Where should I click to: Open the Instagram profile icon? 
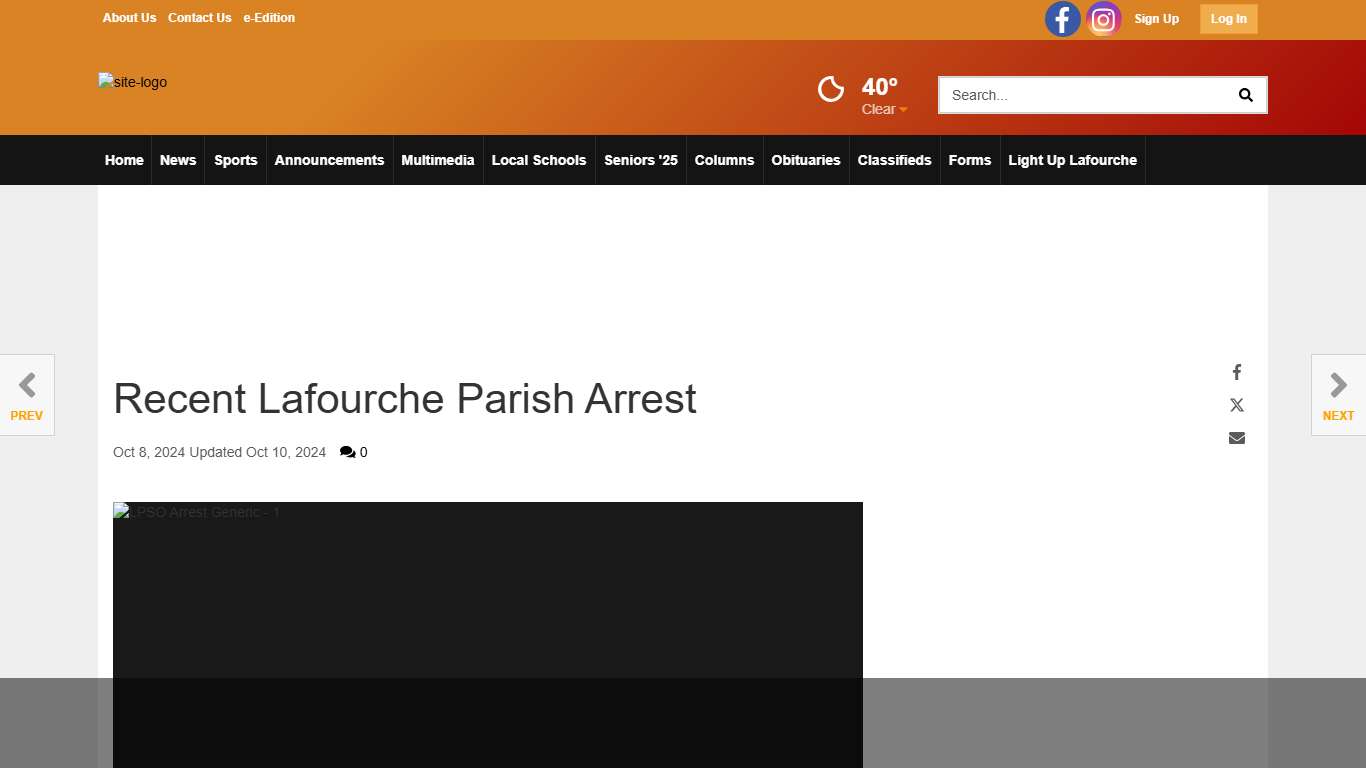[x=1103, y=18]
